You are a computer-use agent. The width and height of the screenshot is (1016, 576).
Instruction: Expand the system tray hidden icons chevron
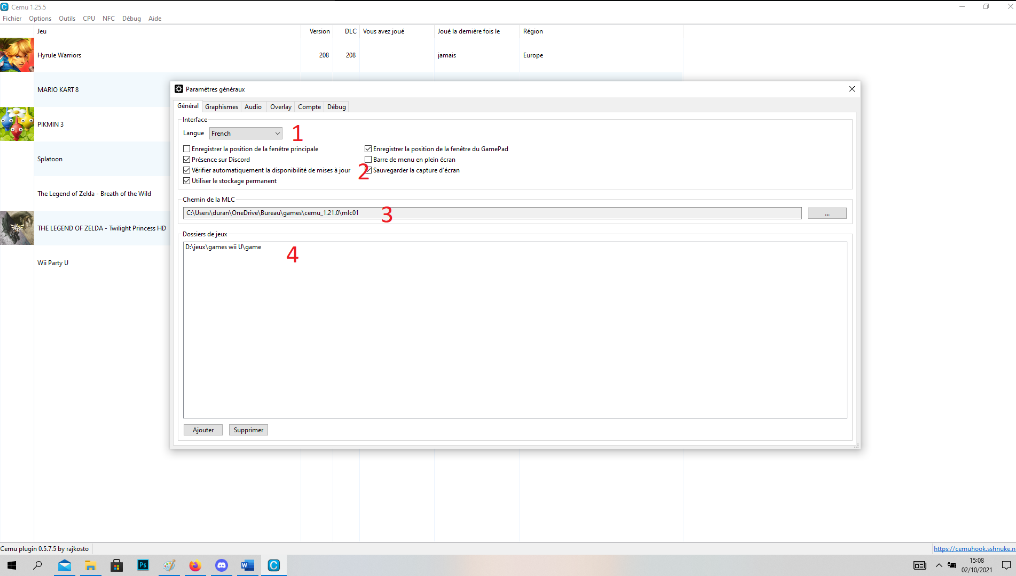[x=937, y=566]
